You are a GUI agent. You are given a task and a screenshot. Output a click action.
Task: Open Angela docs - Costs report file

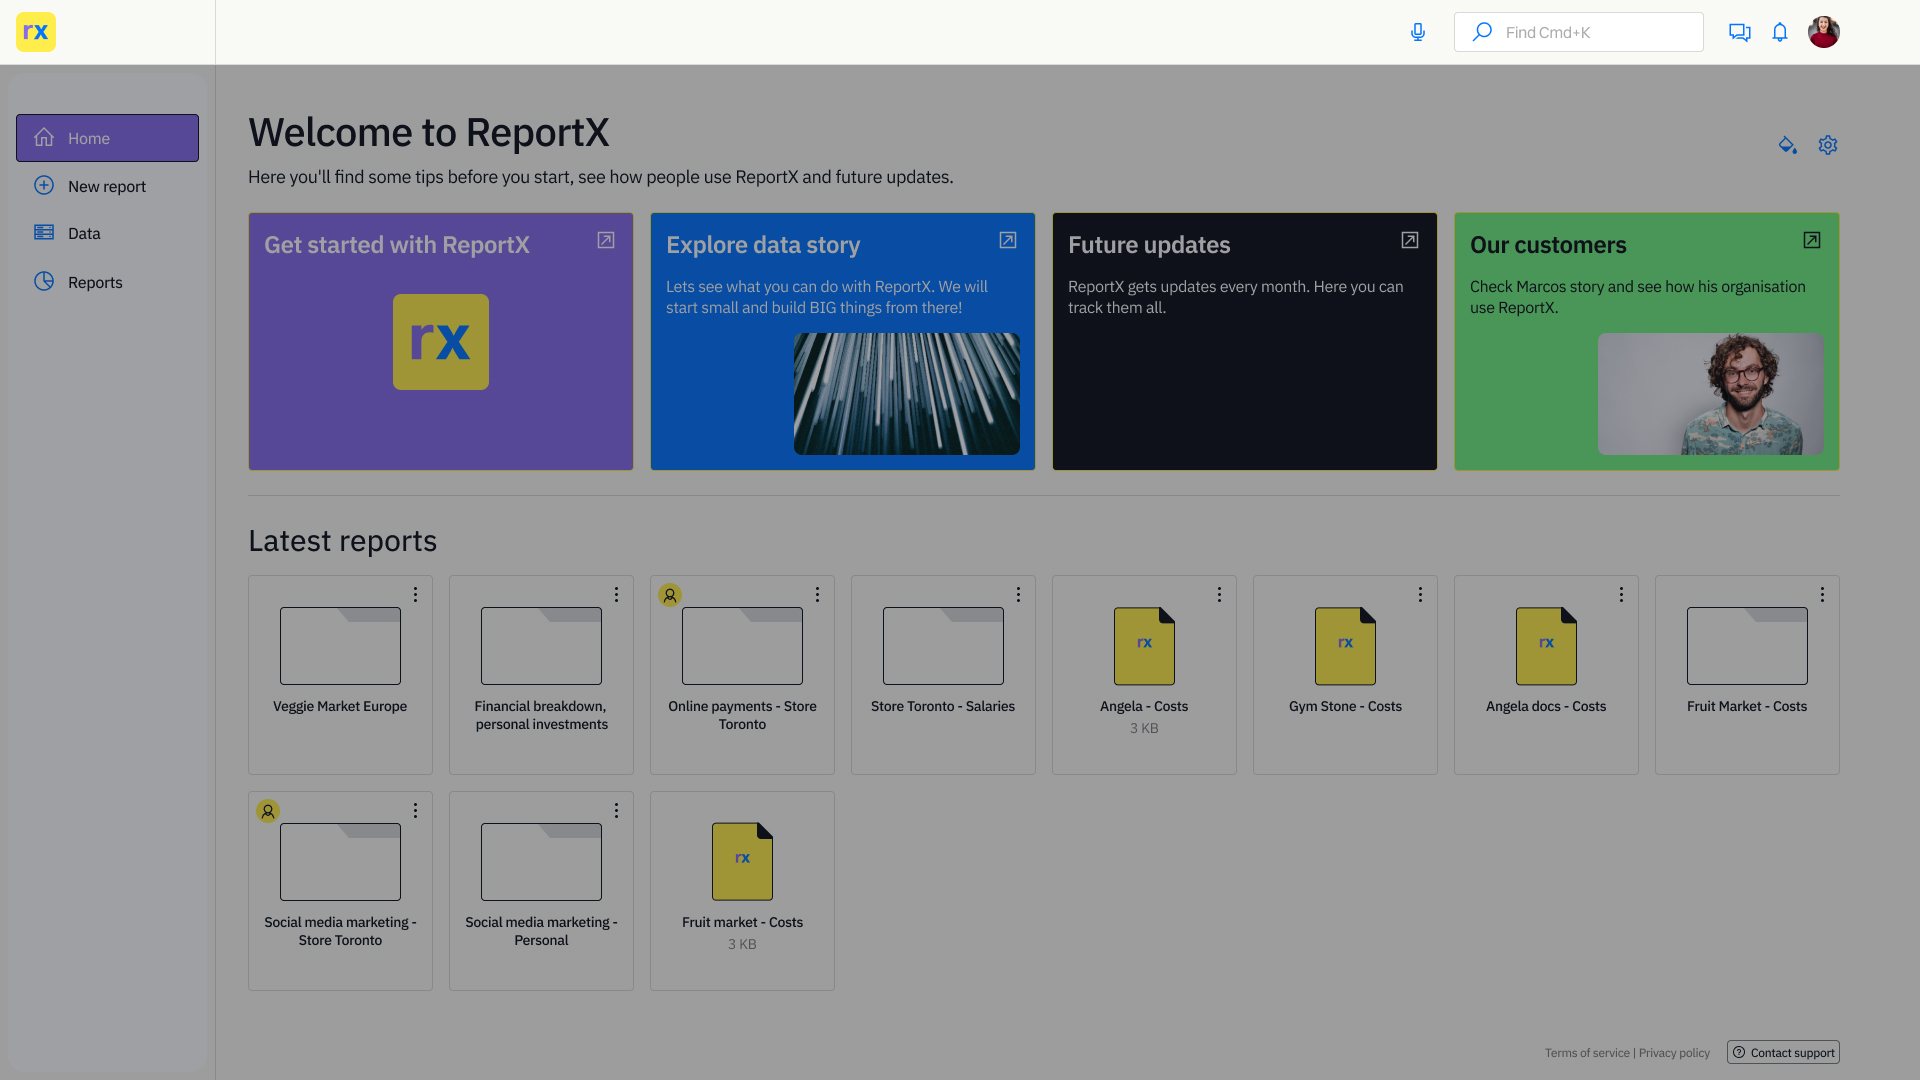click(x=1546, y=646)
